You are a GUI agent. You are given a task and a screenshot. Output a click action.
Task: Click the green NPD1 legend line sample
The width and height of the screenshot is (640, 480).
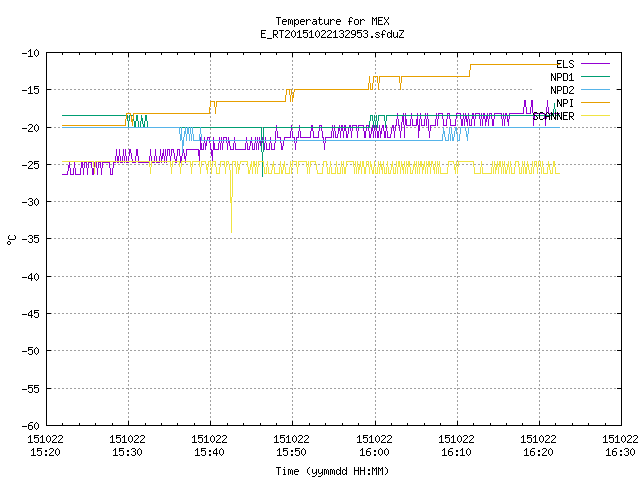[595, 76]
